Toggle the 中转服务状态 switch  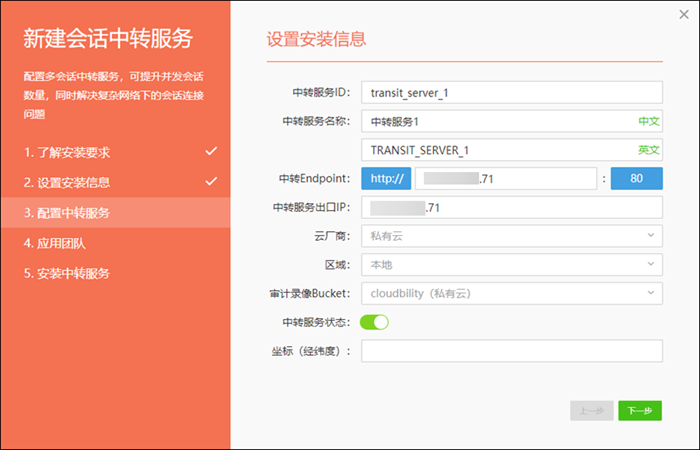tap(374, 322)
